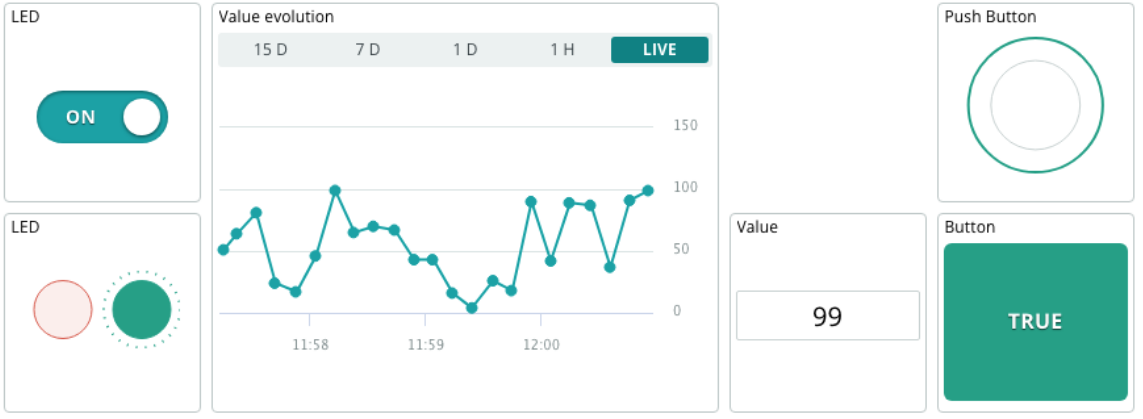Toggle the LED ON switch off
Image resolution: width=1143 pixels, height=419 pixels.
(x=102, y=117)
